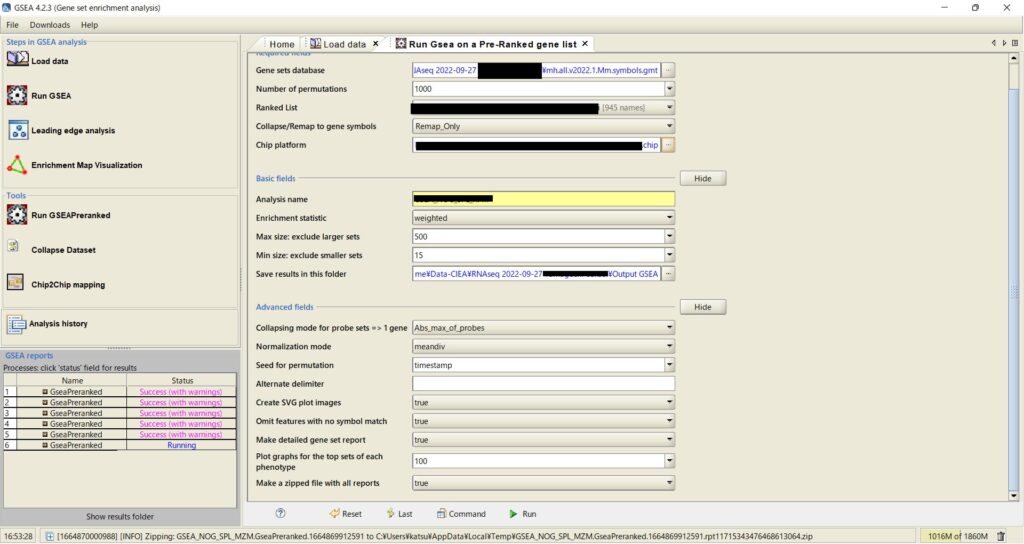Open the Help menu
1024x544 pixels.
pyautogui.click(x=89, y=25)
